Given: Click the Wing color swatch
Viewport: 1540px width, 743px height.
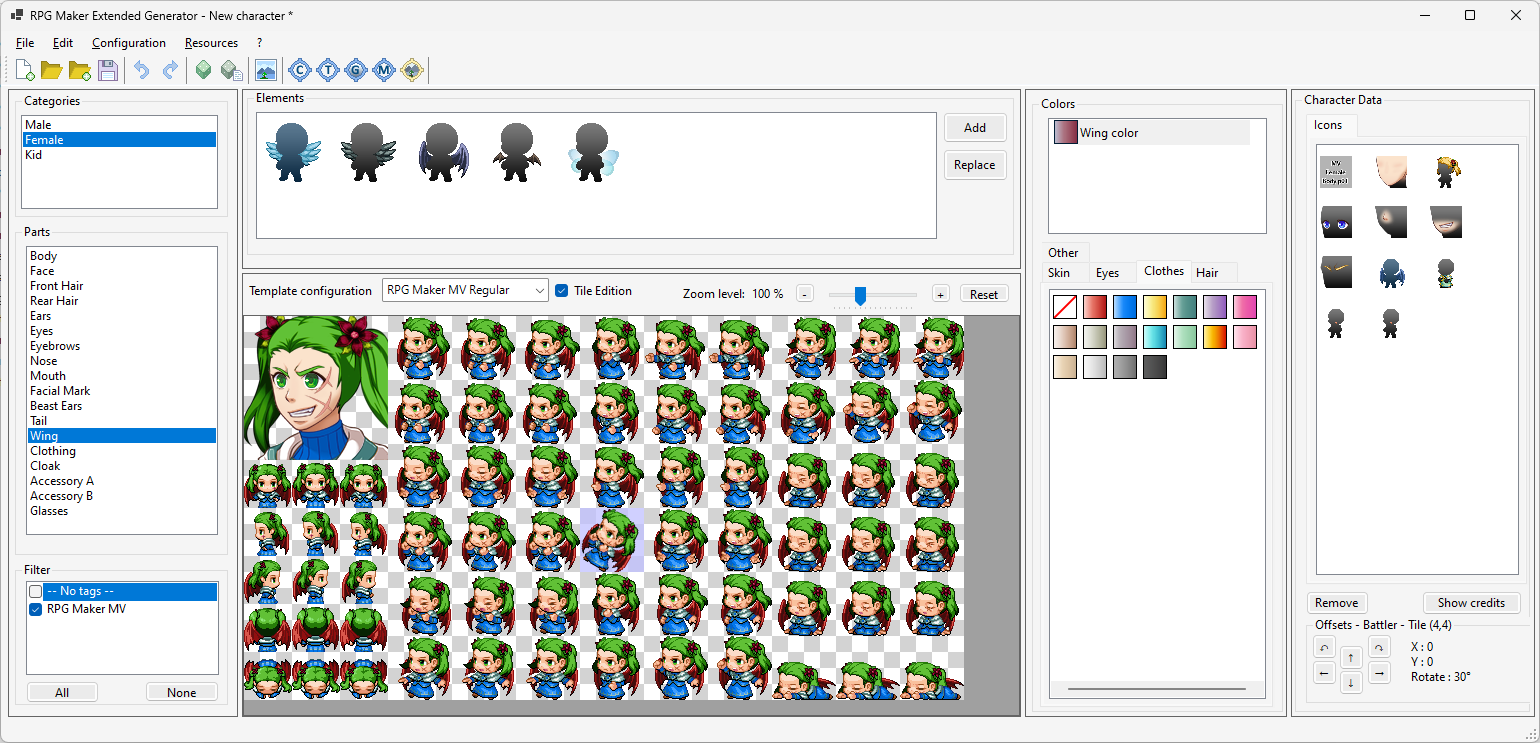Looking at the screenshot, I should 1066,133.
